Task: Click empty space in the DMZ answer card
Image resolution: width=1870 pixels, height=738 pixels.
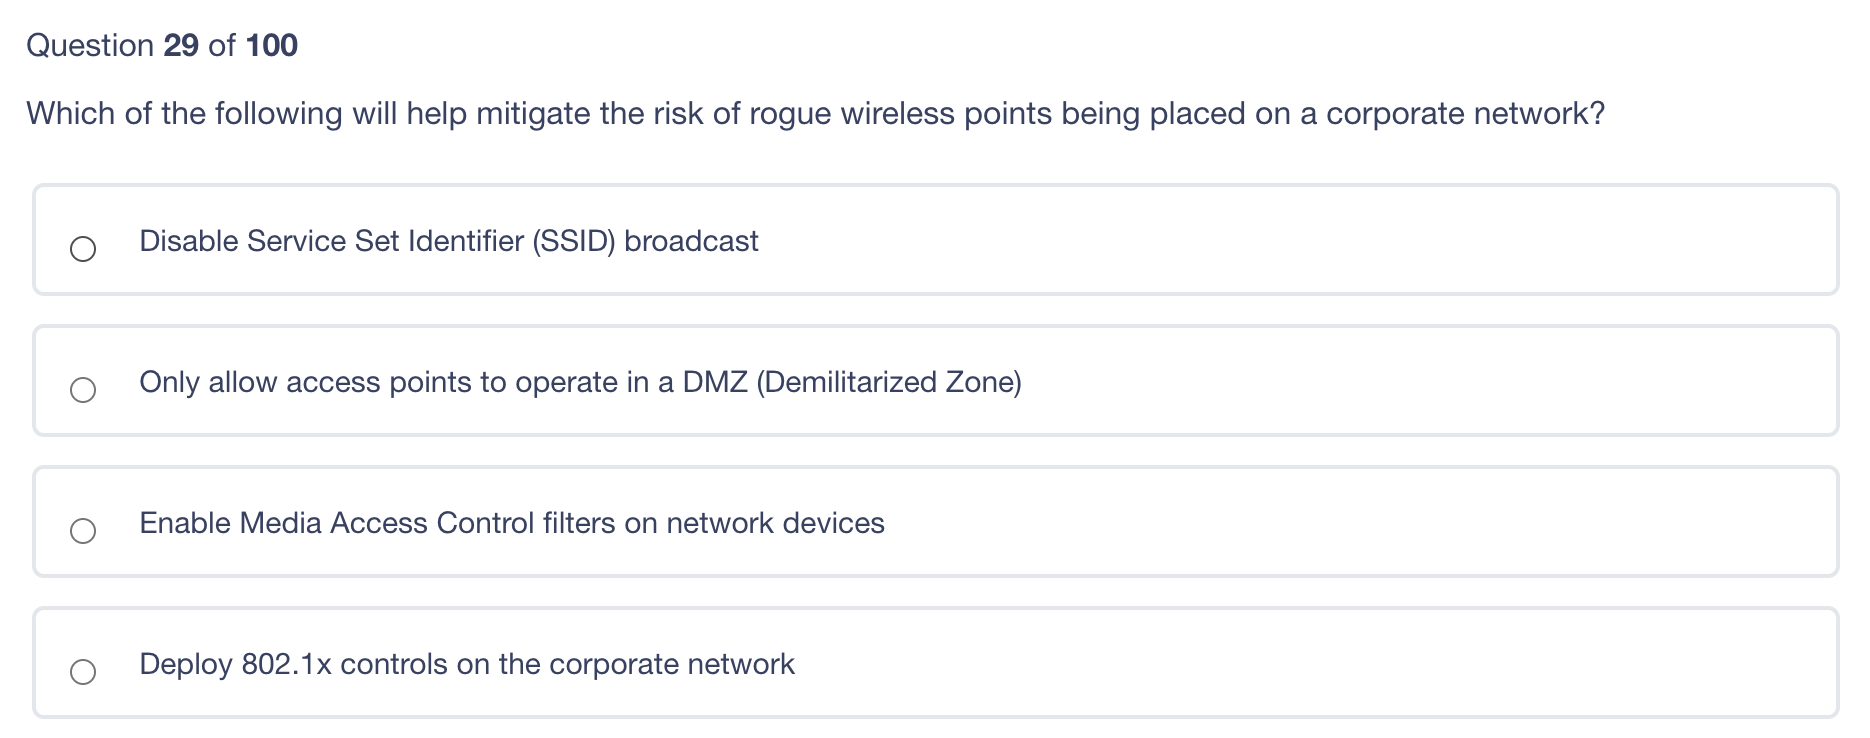Action: [x=1400, y=381]
